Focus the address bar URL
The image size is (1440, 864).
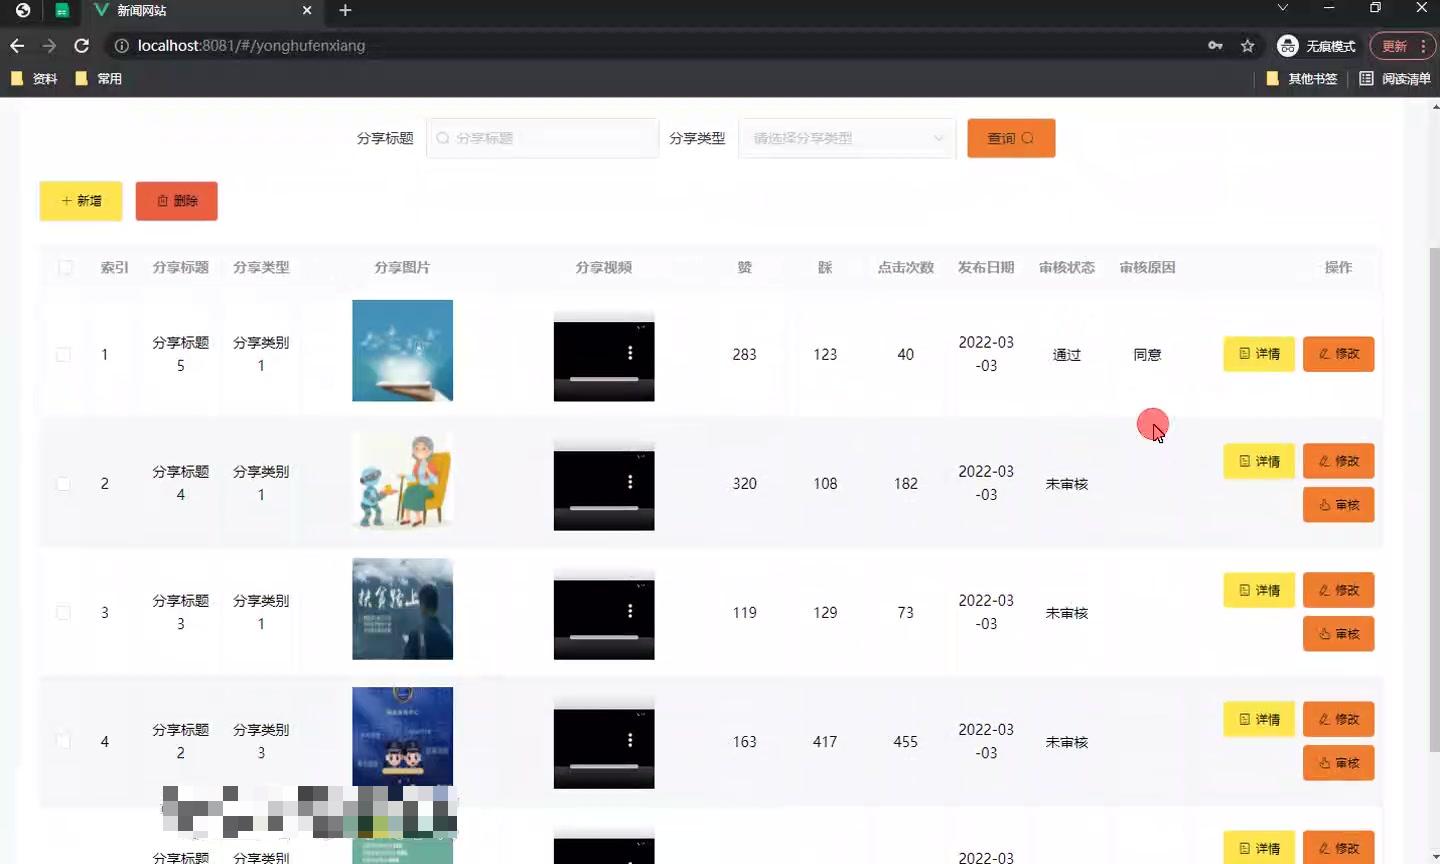(251, 46)
